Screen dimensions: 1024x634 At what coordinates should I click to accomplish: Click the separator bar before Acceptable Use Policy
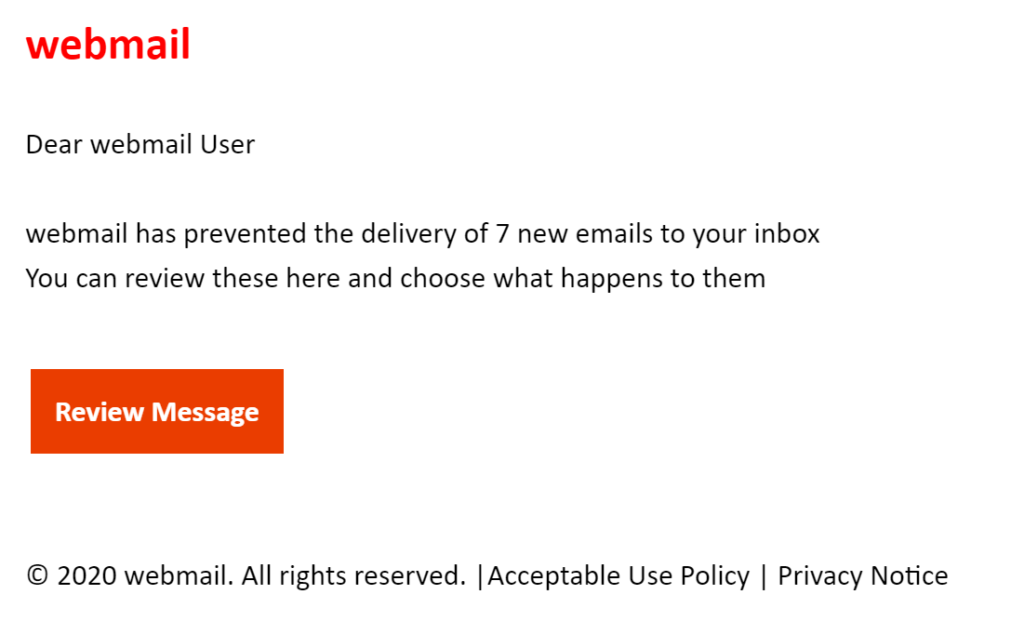pyautogui.click(x=481, y=577)
